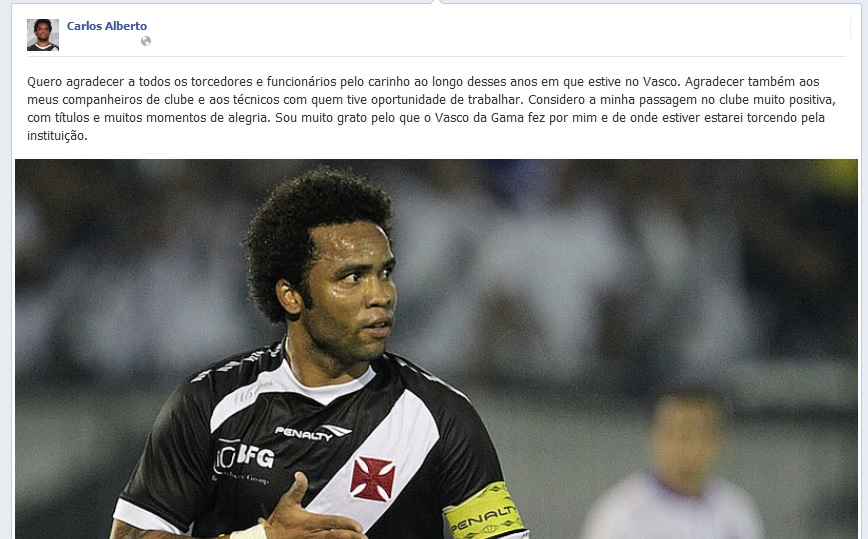
Task: Open Carlos Alberto's profile picture thumbnail
Action: (x=43, y=35)
